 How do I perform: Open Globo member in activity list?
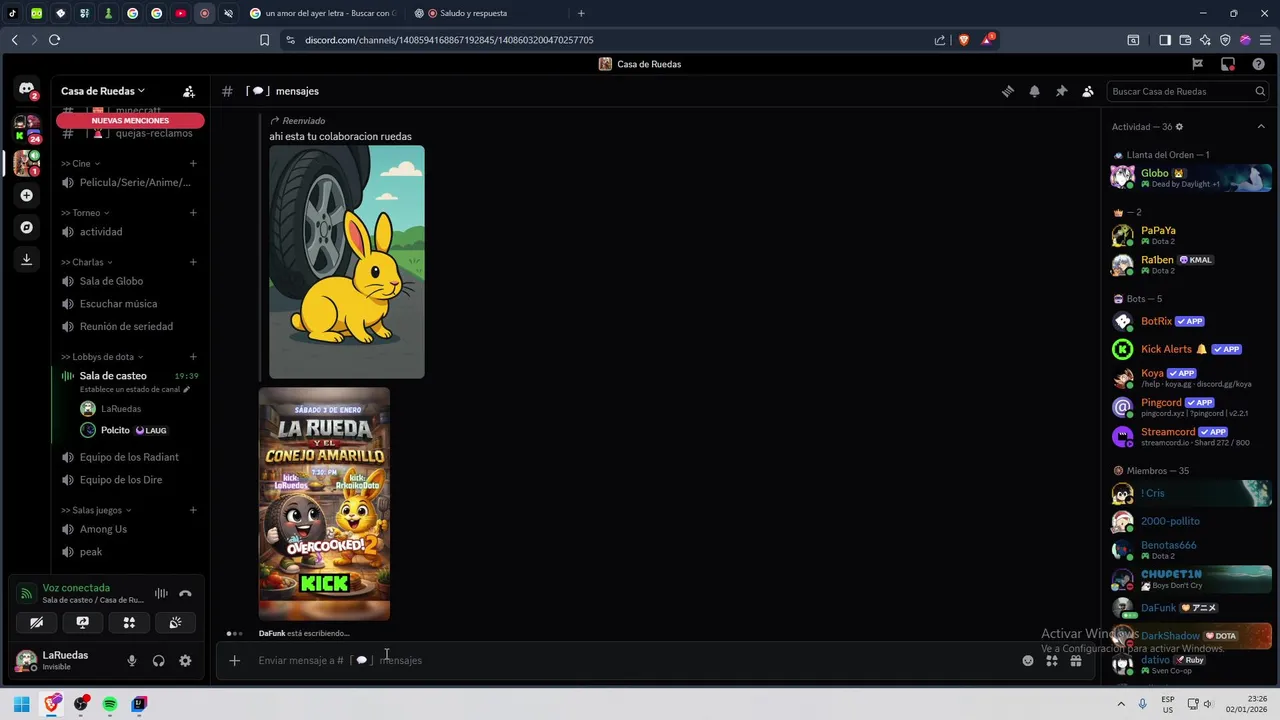tap(1190, 178)
